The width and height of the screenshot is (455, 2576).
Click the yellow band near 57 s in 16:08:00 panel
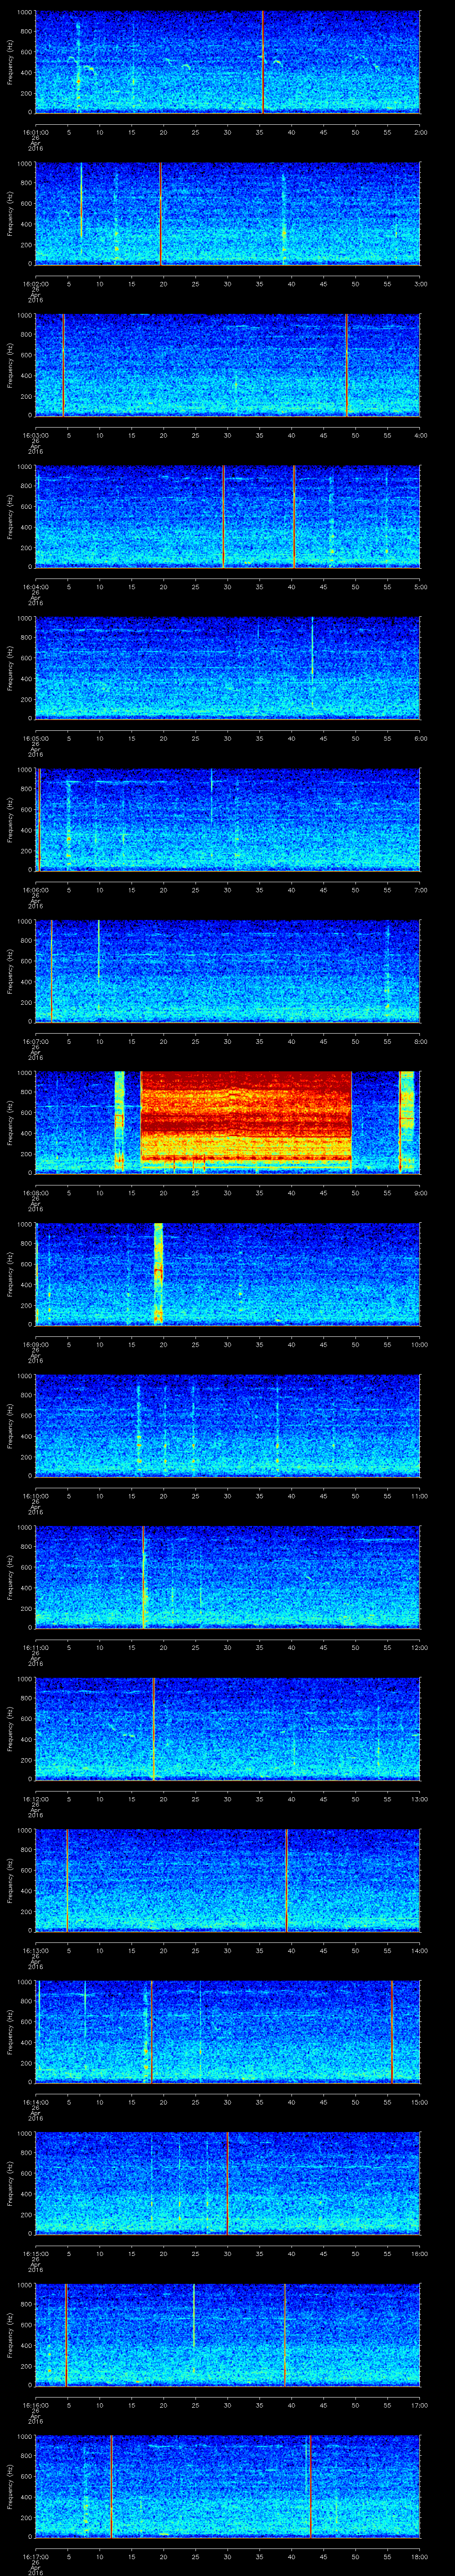click(x=406, y=1121)
